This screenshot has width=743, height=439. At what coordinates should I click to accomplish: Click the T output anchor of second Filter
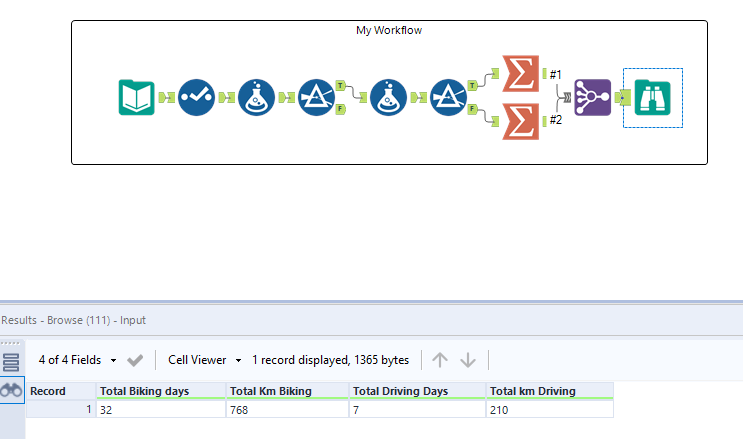coord(472,85)
